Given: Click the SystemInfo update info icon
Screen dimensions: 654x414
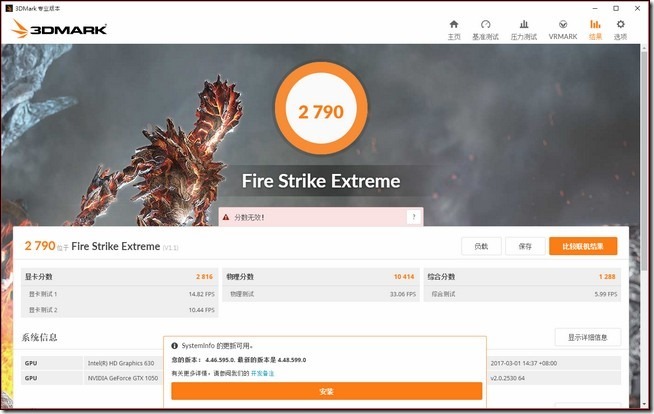Looking at the screenshot, I should (x=174, y=346).
